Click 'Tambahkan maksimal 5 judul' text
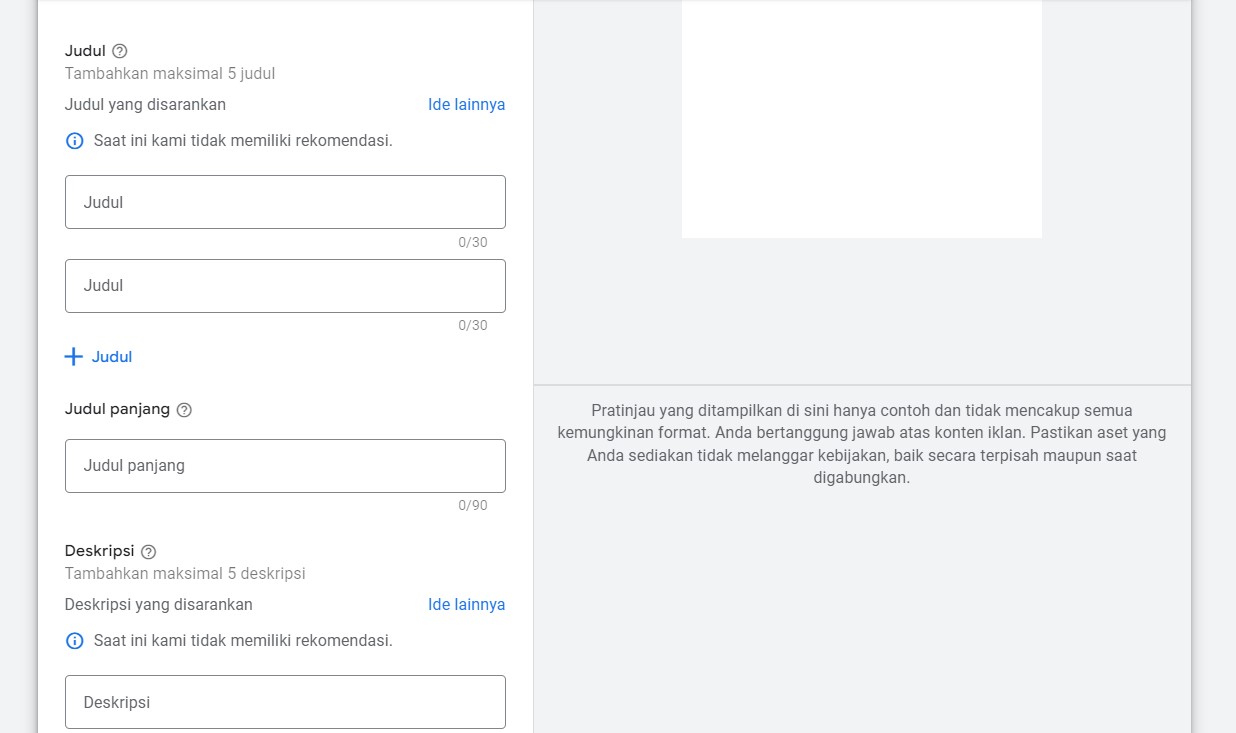The image size is (1236, 733). (x=170, y=74)
